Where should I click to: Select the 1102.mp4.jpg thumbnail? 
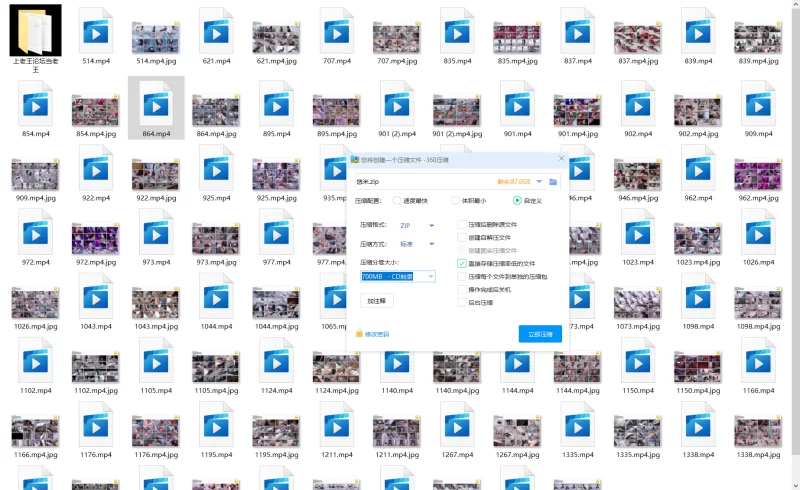[x=96, y=368]
